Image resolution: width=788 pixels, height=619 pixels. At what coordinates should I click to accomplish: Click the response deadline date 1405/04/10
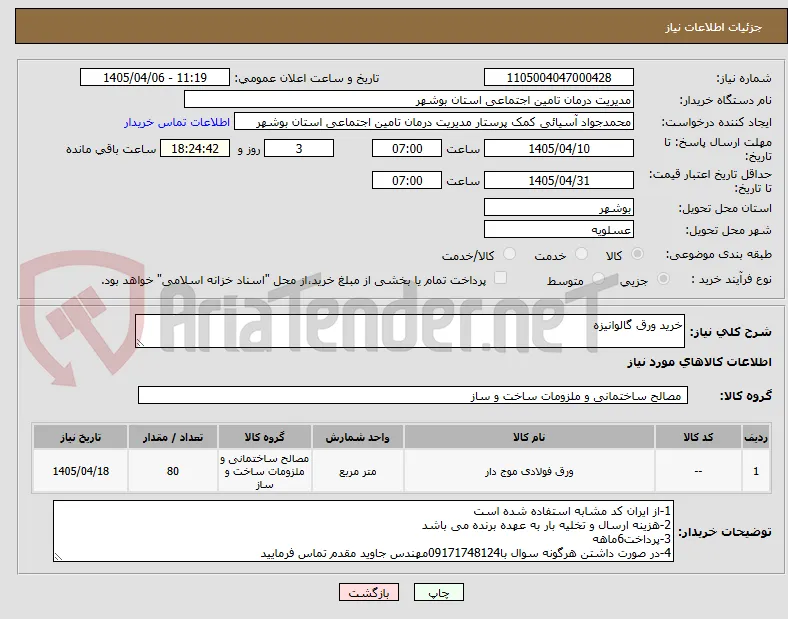(x=559, y=149)
